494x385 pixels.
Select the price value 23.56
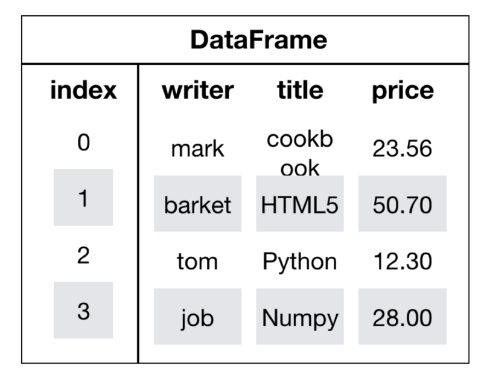click(x=402, y=149)
